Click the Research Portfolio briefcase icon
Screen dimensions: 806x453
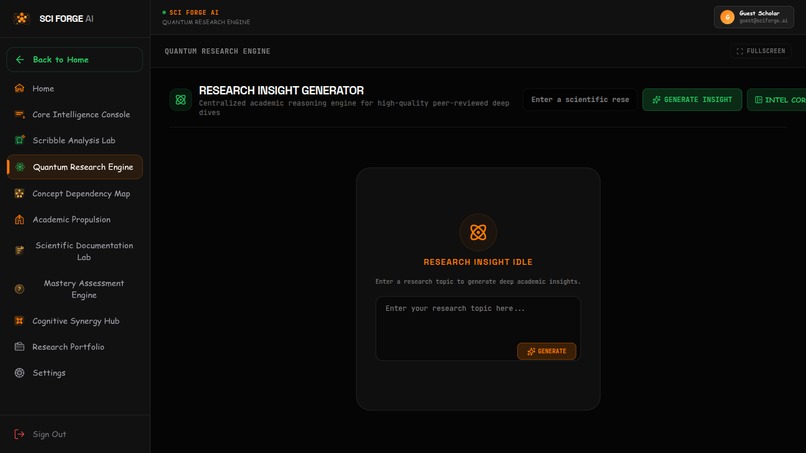20,347
